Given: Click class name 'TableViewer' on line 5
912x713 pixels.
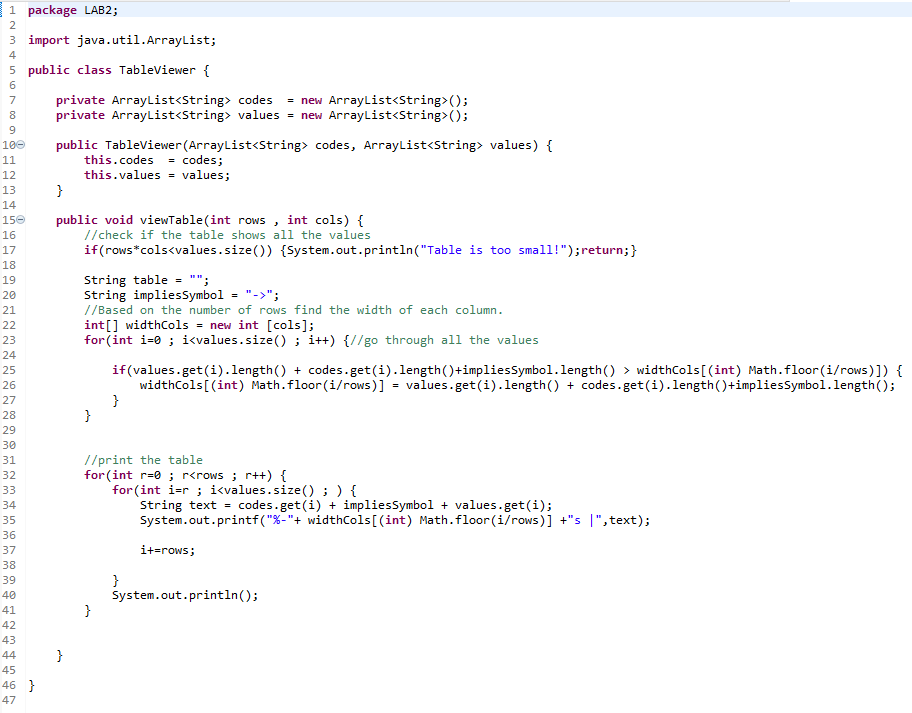Looking at the screenshot, I should point(157,70).
